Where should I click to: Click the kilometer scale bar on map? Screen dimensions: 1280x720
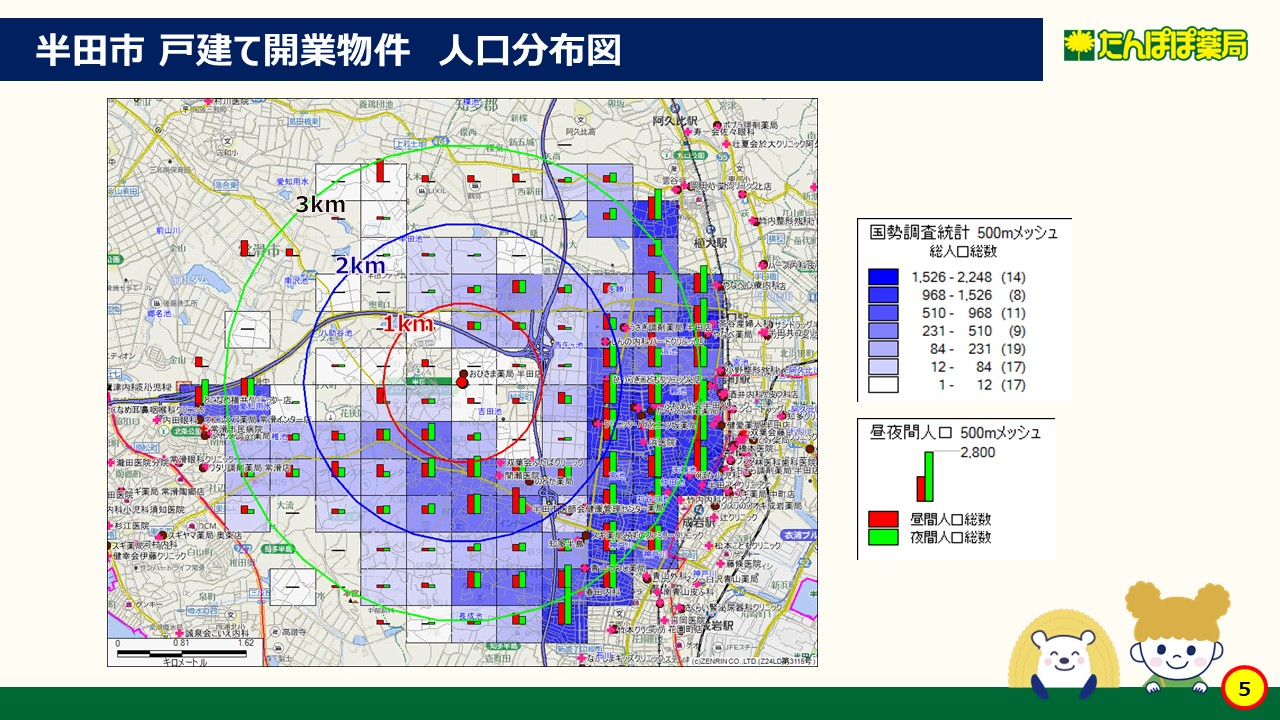point(182,653)
